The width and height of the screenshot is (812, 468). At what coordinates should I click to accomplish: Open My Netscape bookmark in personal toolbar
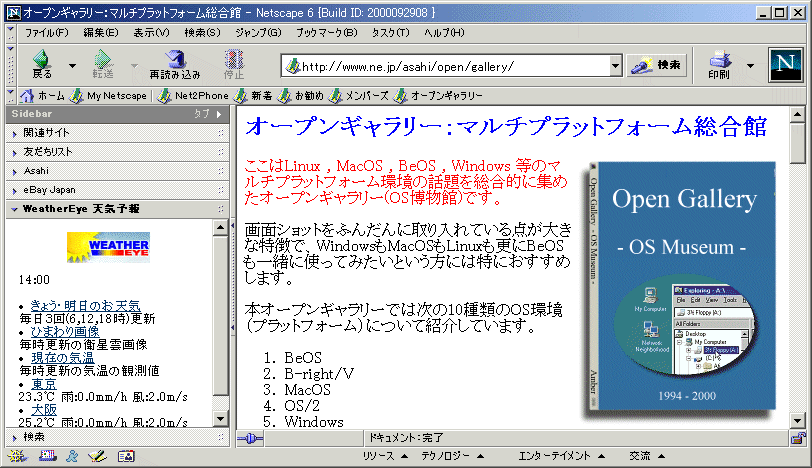click(109, 96)
